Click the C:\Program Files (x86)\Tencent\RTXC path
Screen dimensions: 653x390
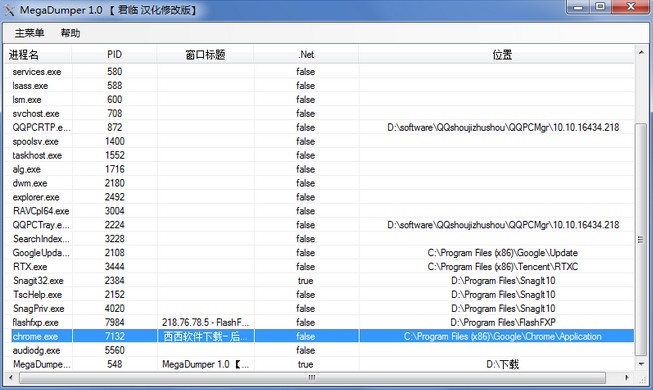502,267
